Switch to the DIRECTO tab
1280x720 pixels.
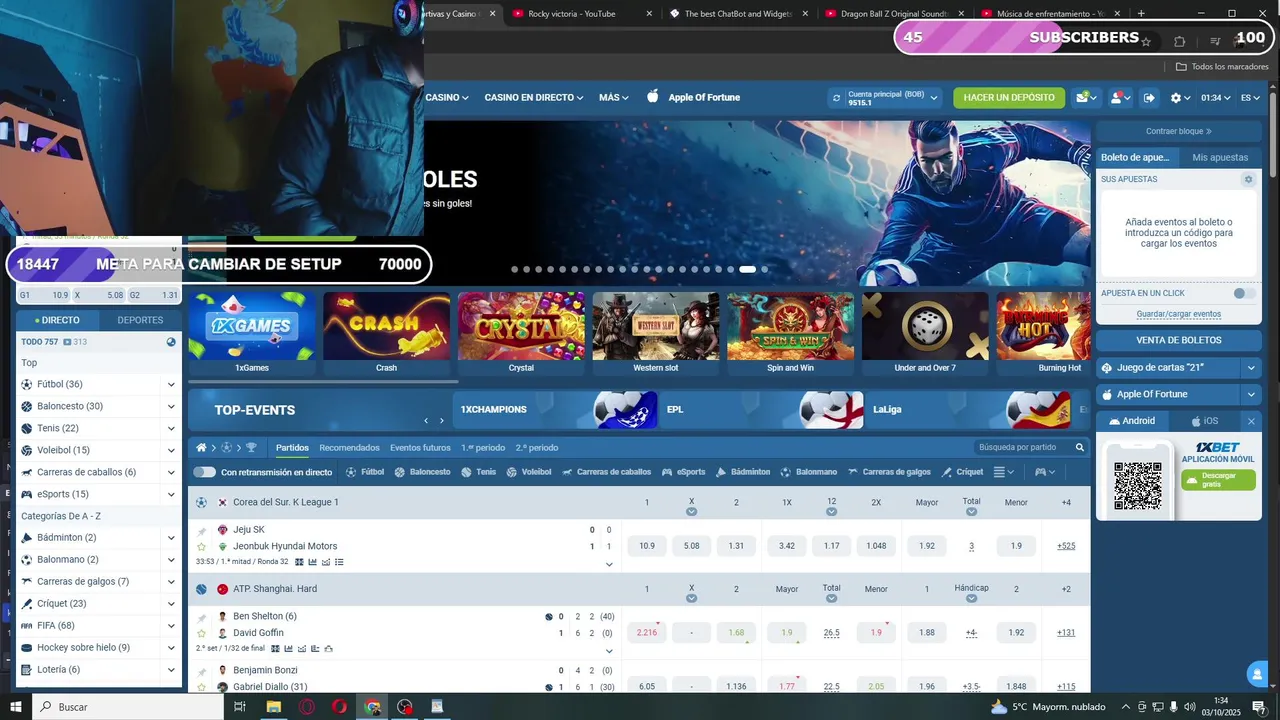click(57, 320)
